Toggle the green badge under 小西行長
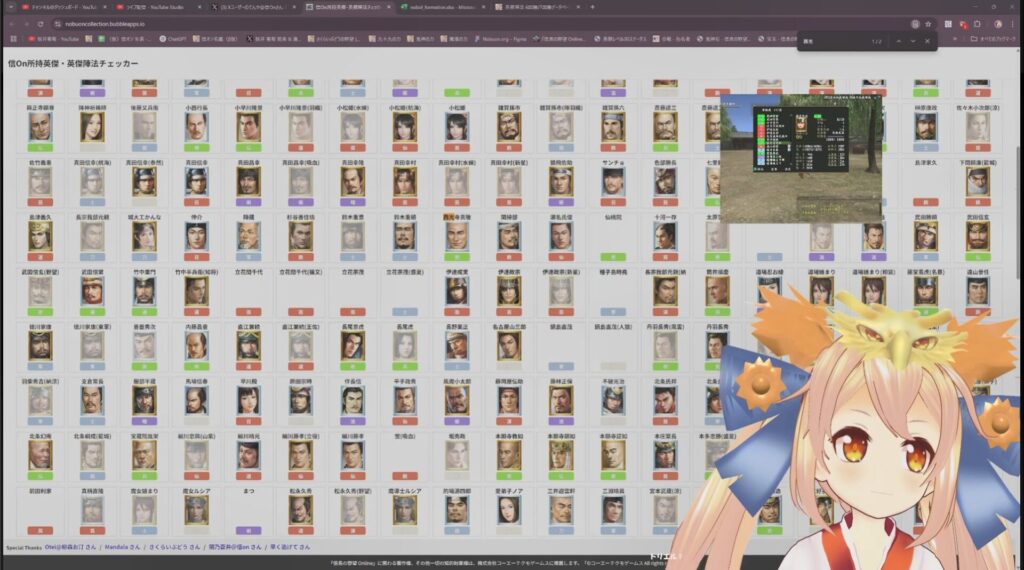The image size is (1024, 570). pos(197,147)
